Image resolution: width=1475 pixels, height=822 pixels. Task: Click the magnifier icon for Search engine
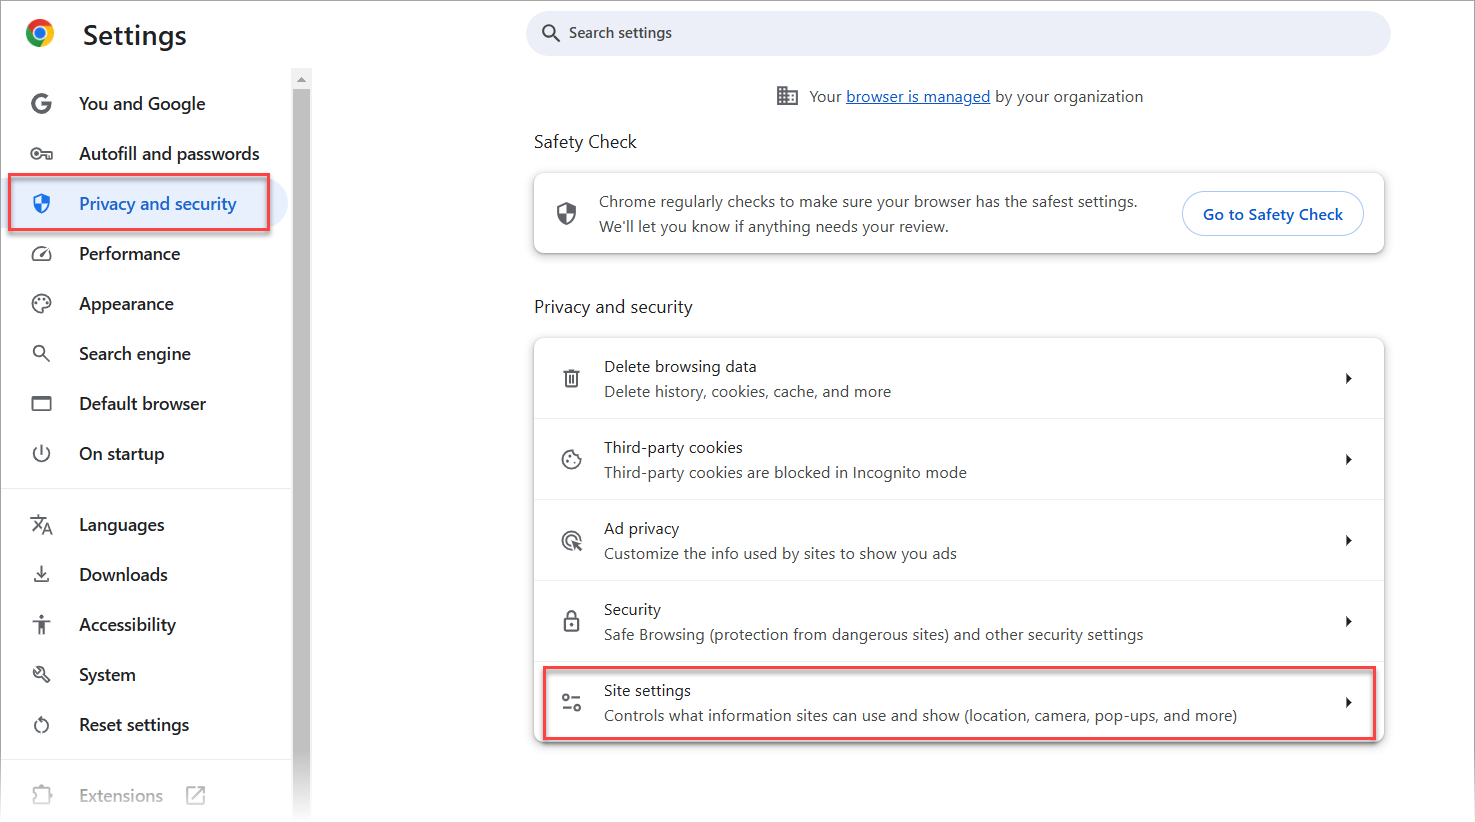point(41,354)
